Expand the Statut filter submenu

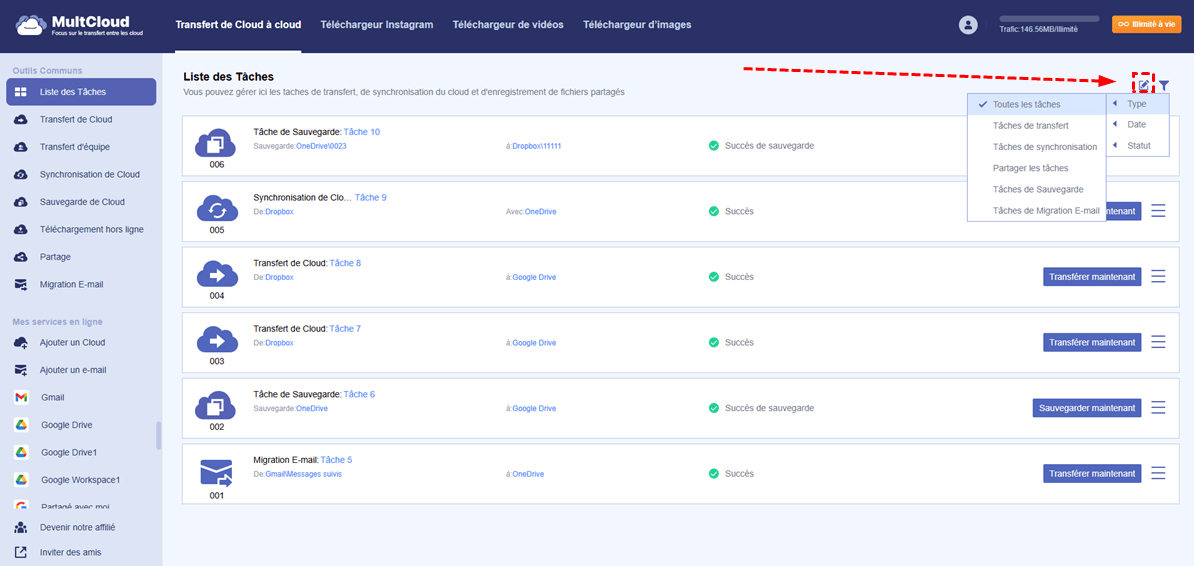point(1136,146)
